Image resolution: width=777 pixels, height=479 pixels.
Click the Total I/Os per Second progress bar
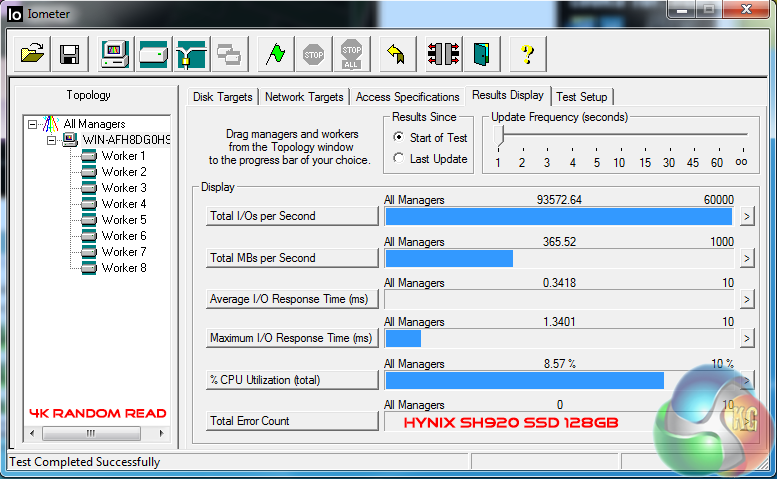pos(559,217)
